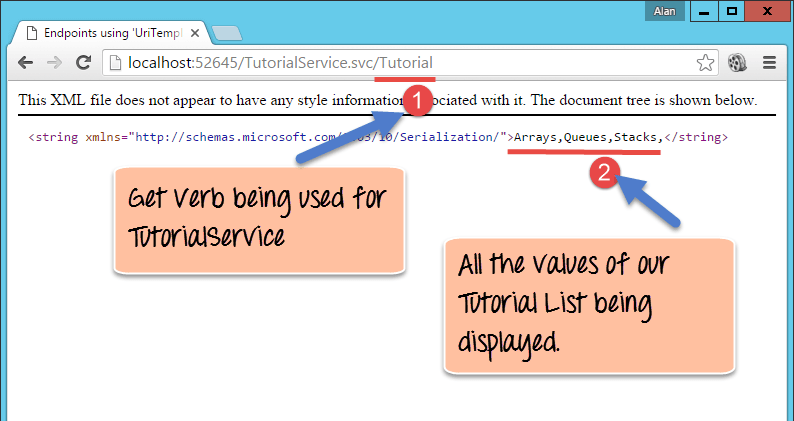The image size is (794, 421).
Task: Click the film reel extension icon
Action: click(x=738, y=63)
